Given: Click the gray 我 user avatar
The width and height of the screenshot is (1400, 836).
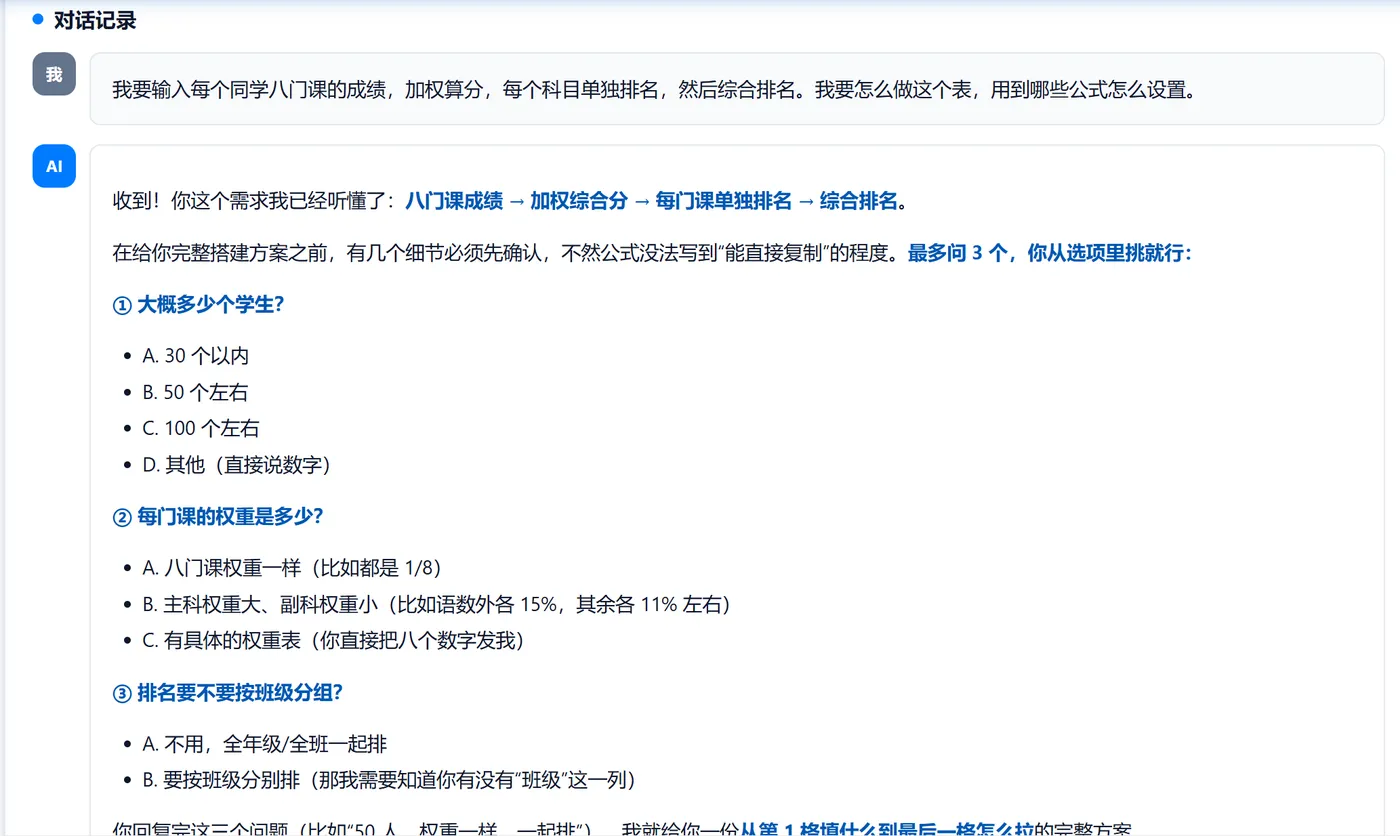Looking at the screenshot, I should pos(54,74).
